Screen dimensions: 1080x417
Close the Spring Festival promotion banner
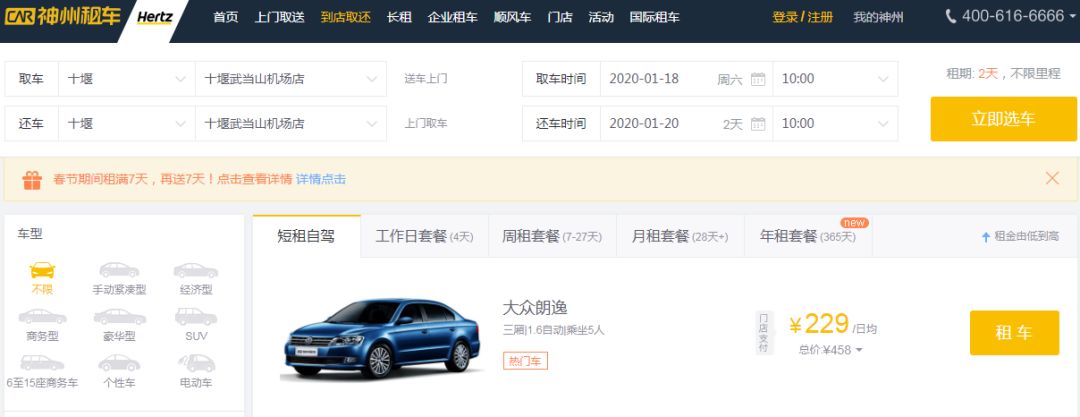pyautogui.click(x=1052, y=179)
